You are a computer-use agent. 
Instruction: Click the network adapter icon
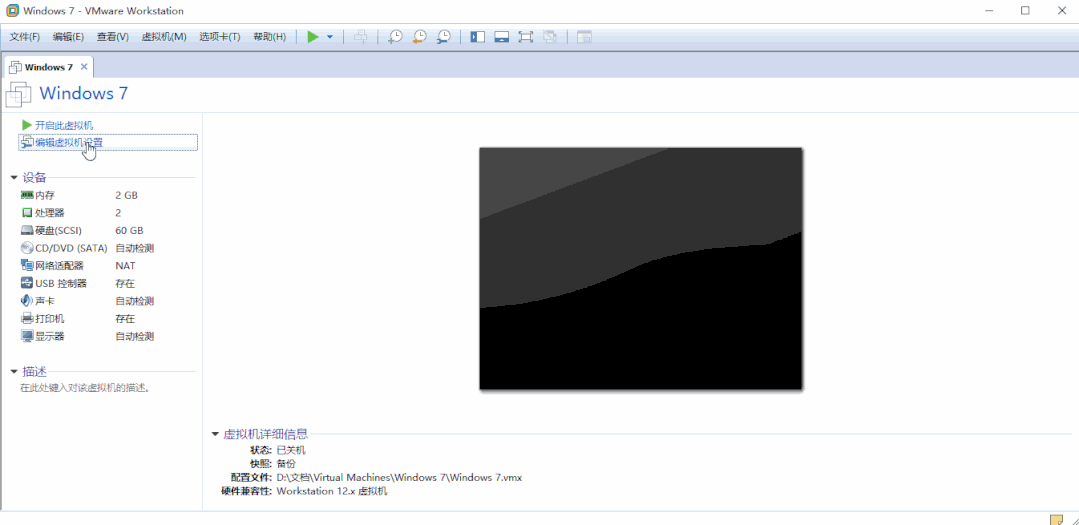tap(28, 266)
